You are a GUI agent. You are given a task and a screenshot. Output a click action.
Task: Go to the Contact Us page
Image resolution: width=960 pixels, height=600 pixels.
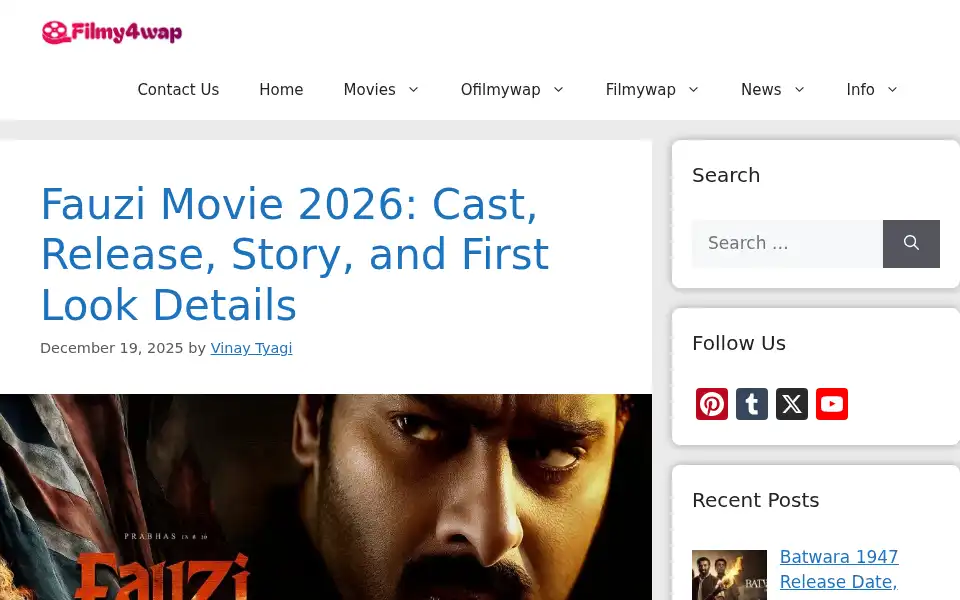pos(178,90)
